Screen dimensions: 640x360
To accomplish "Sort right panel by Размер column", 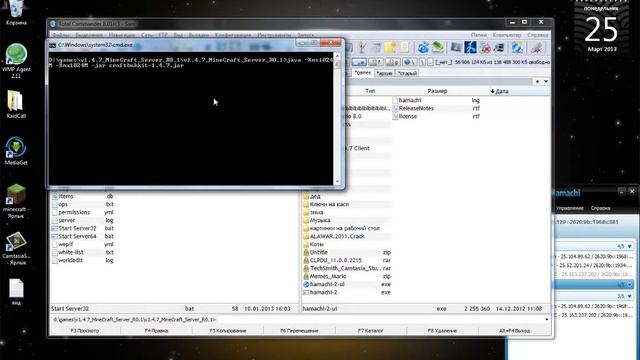I will tap(437, 91).
